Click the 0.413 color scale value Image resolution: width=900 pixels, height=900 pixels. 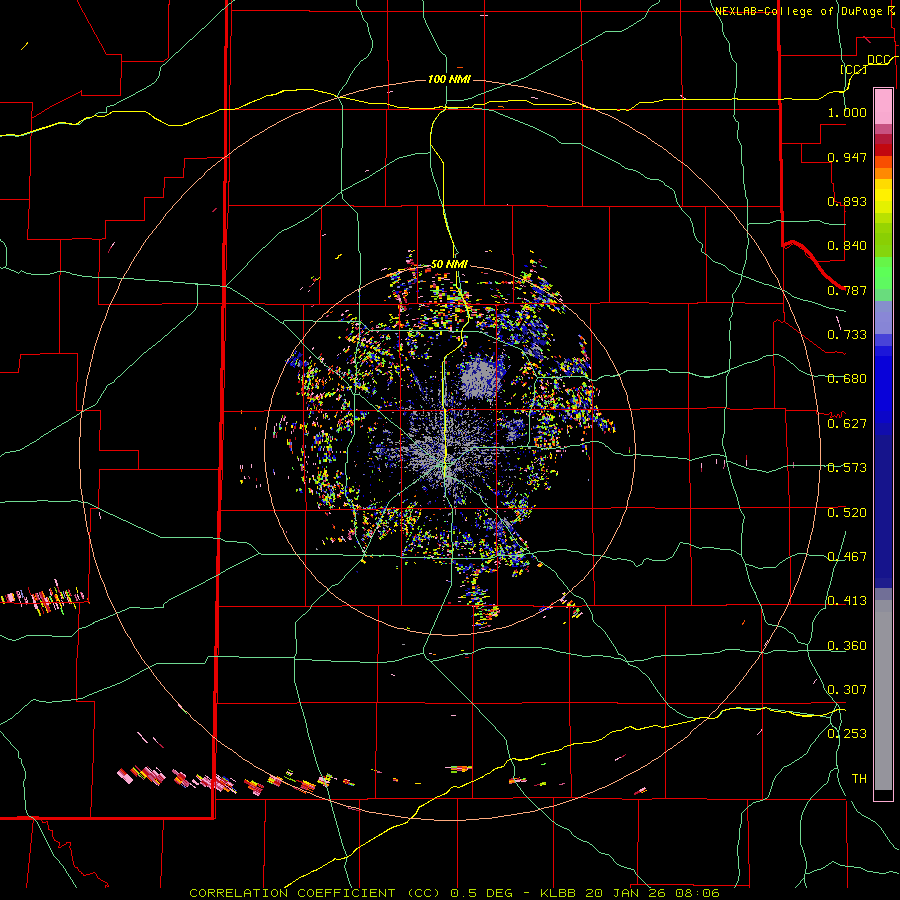tap(847, 601)
